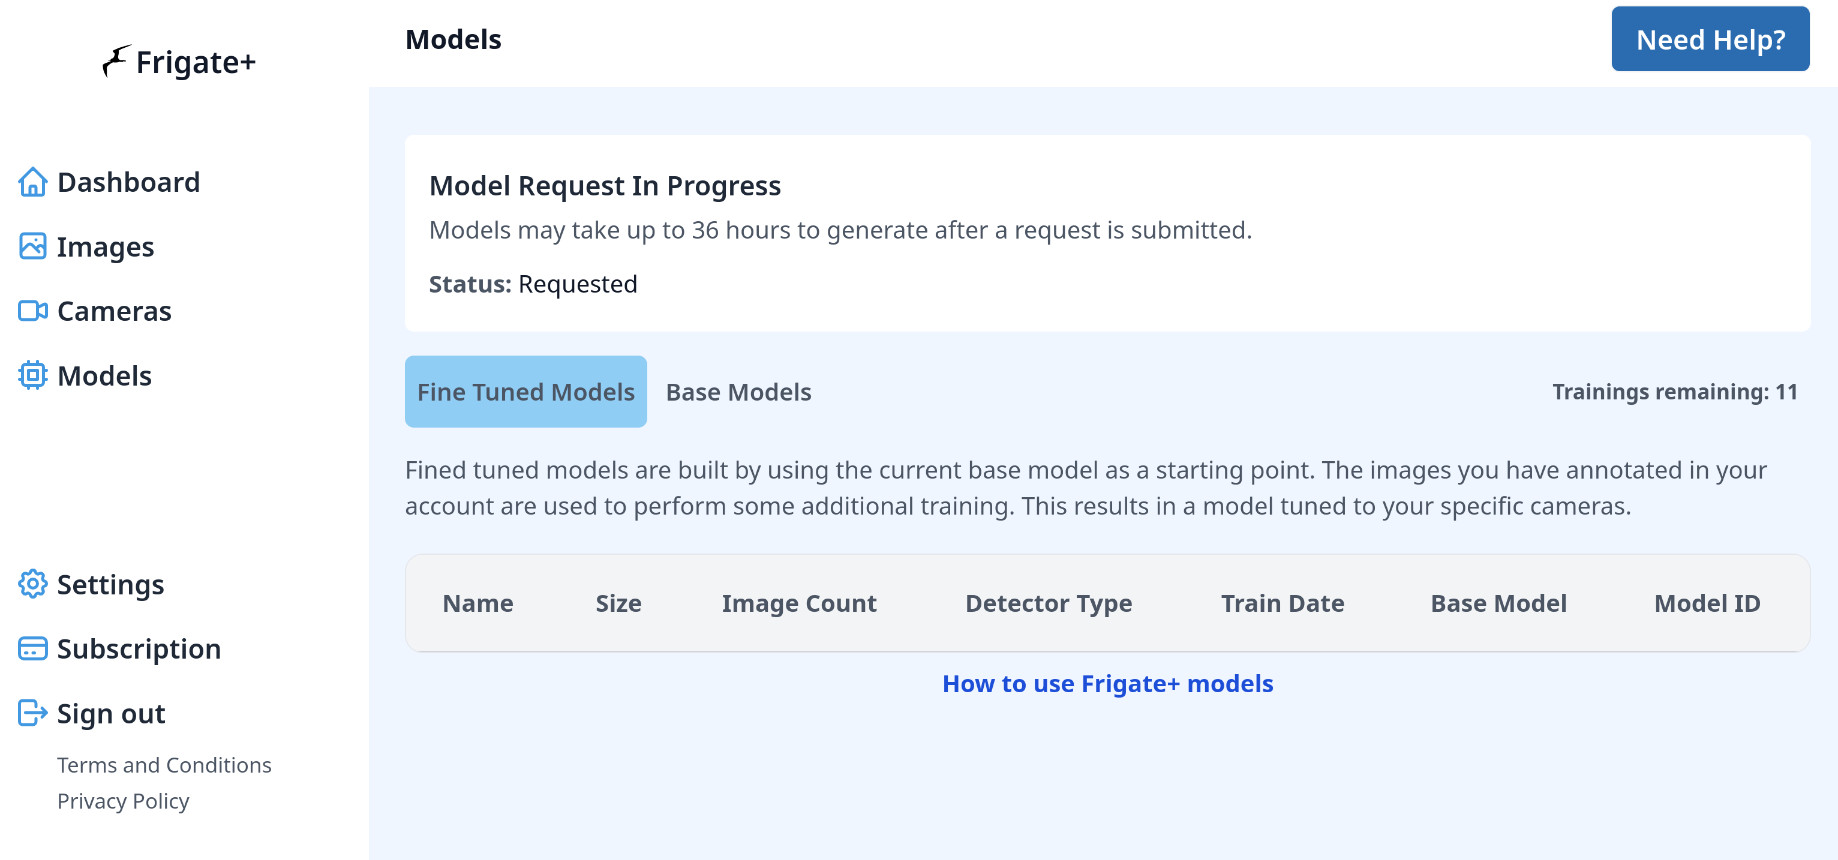Switch to the Base Models tab
Viewport: 1838px width, 860px height.
coord(738,392)
